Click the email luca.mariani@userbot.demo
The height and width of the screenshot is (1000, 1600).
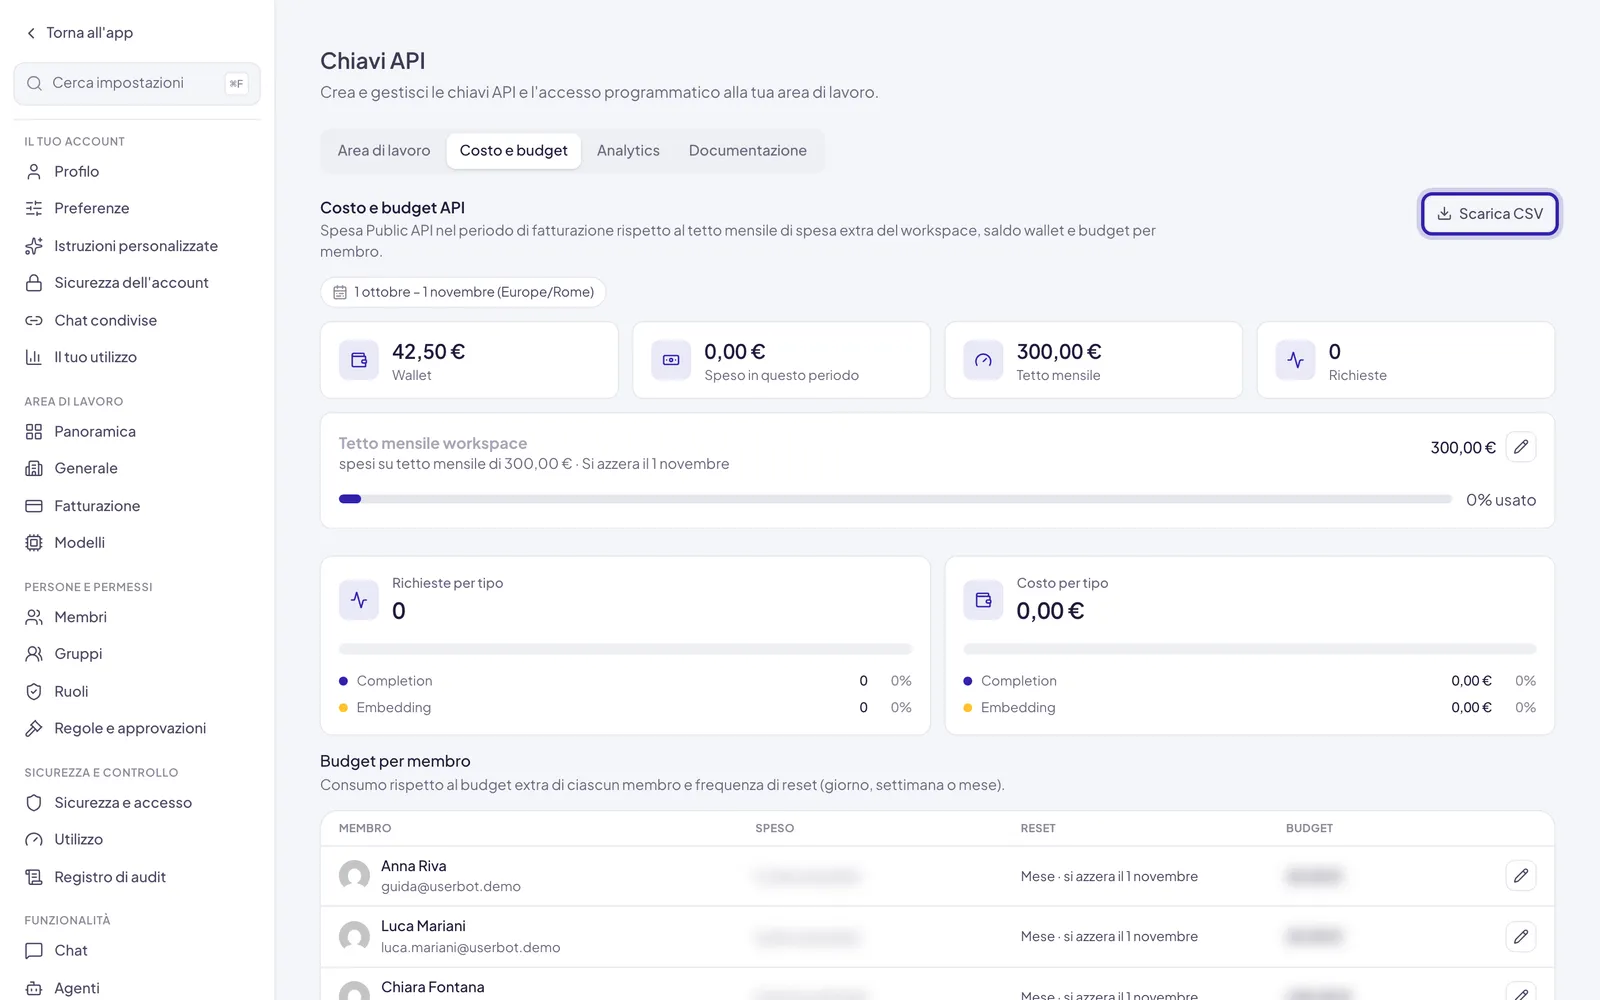coord(470,948)
